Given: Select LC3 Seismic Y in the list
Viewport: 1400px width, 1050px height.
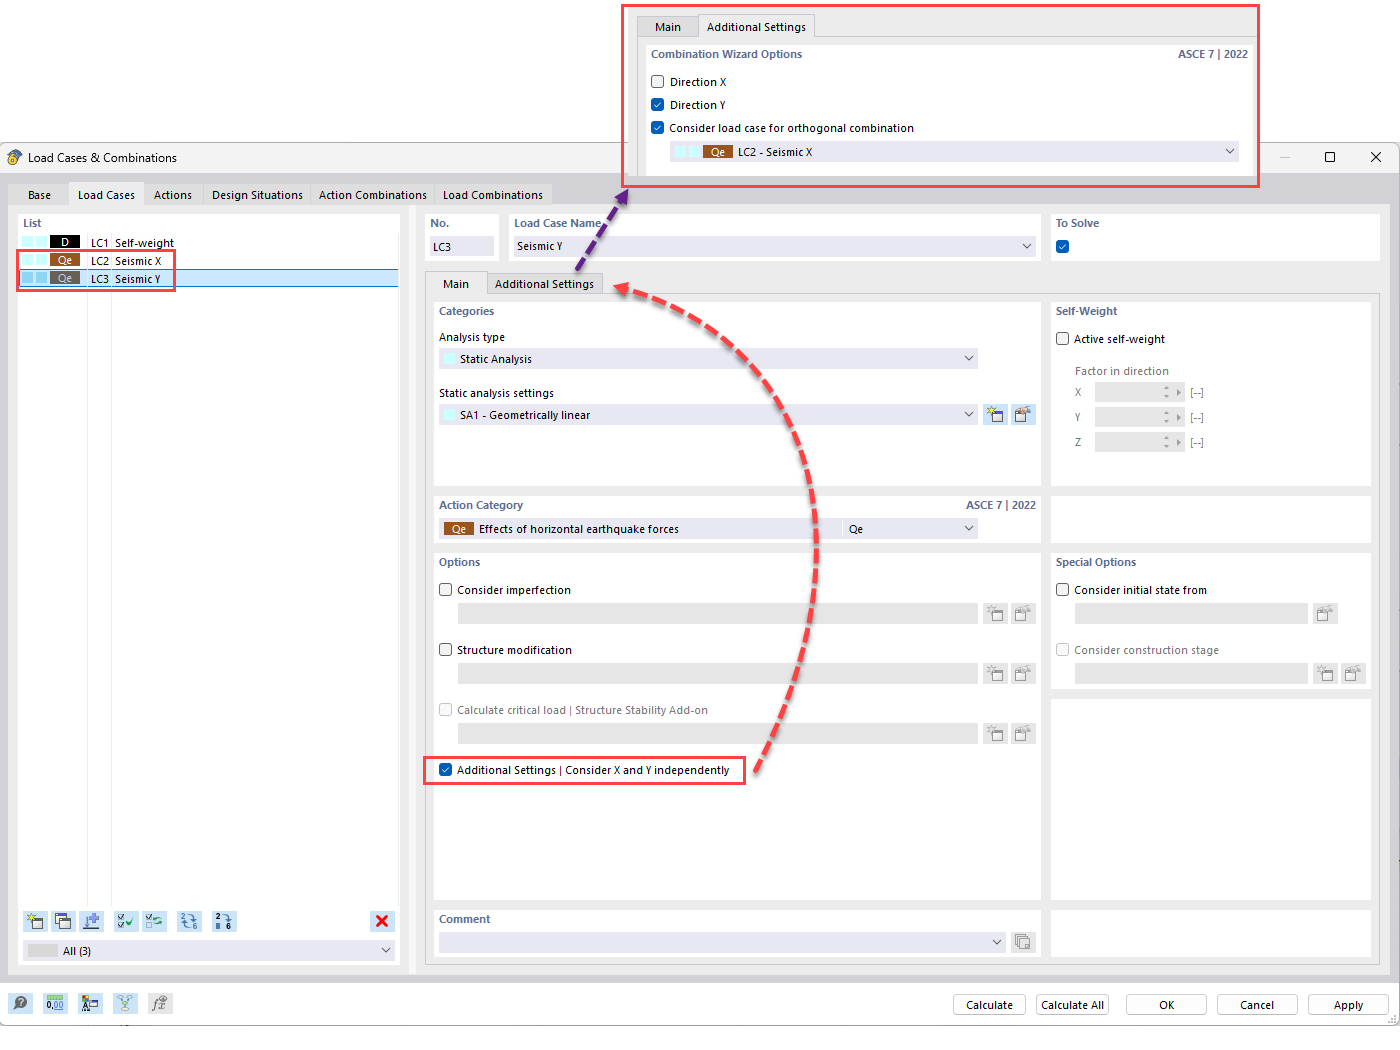Looking at the screenshot, I should tap(208, 279).
